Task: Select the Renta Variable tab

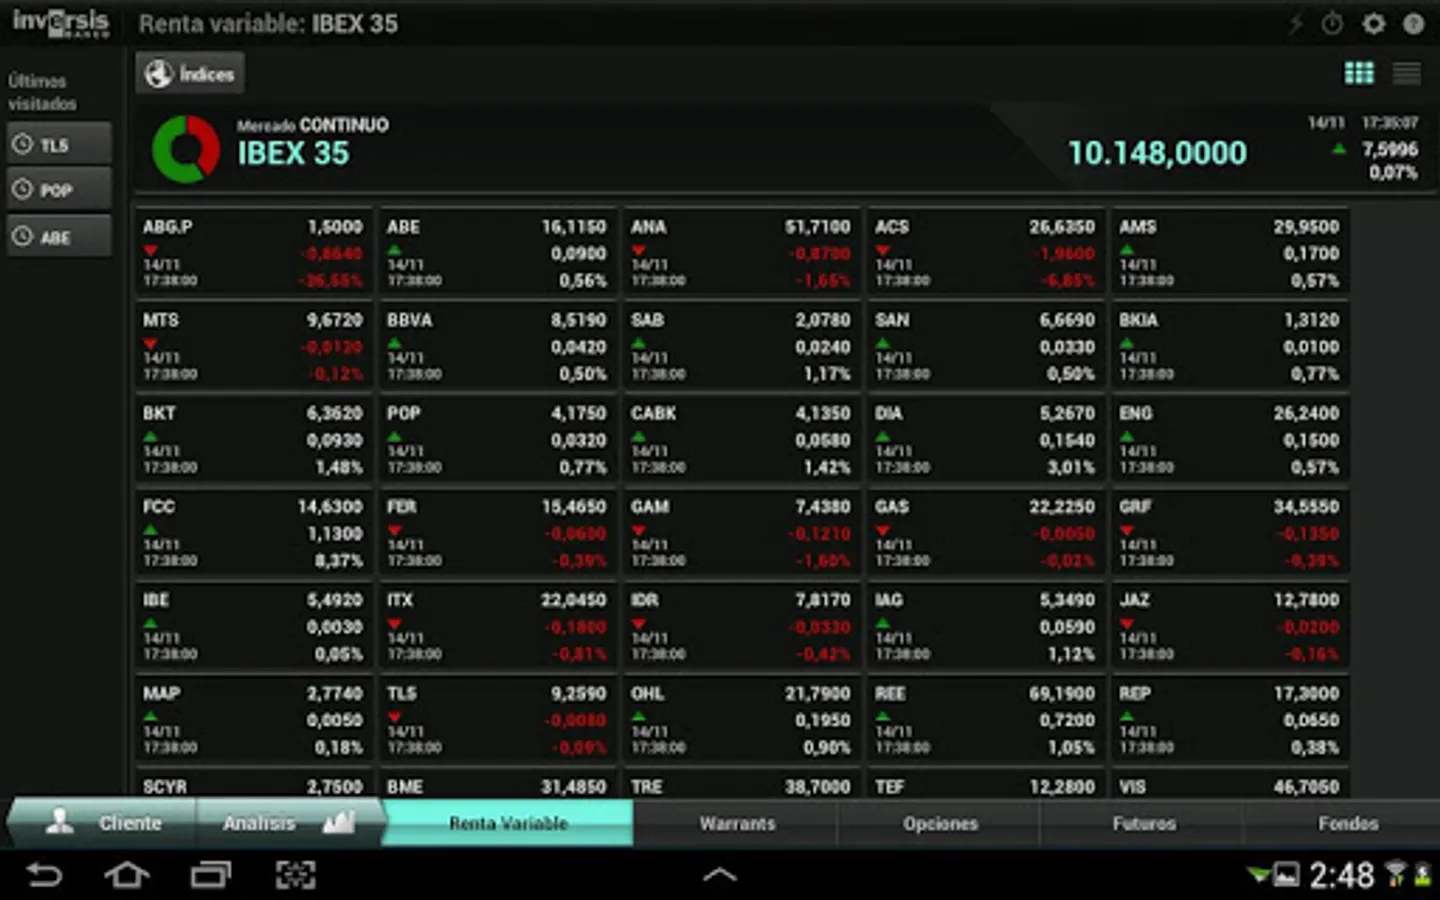Action: coord(508,823)
